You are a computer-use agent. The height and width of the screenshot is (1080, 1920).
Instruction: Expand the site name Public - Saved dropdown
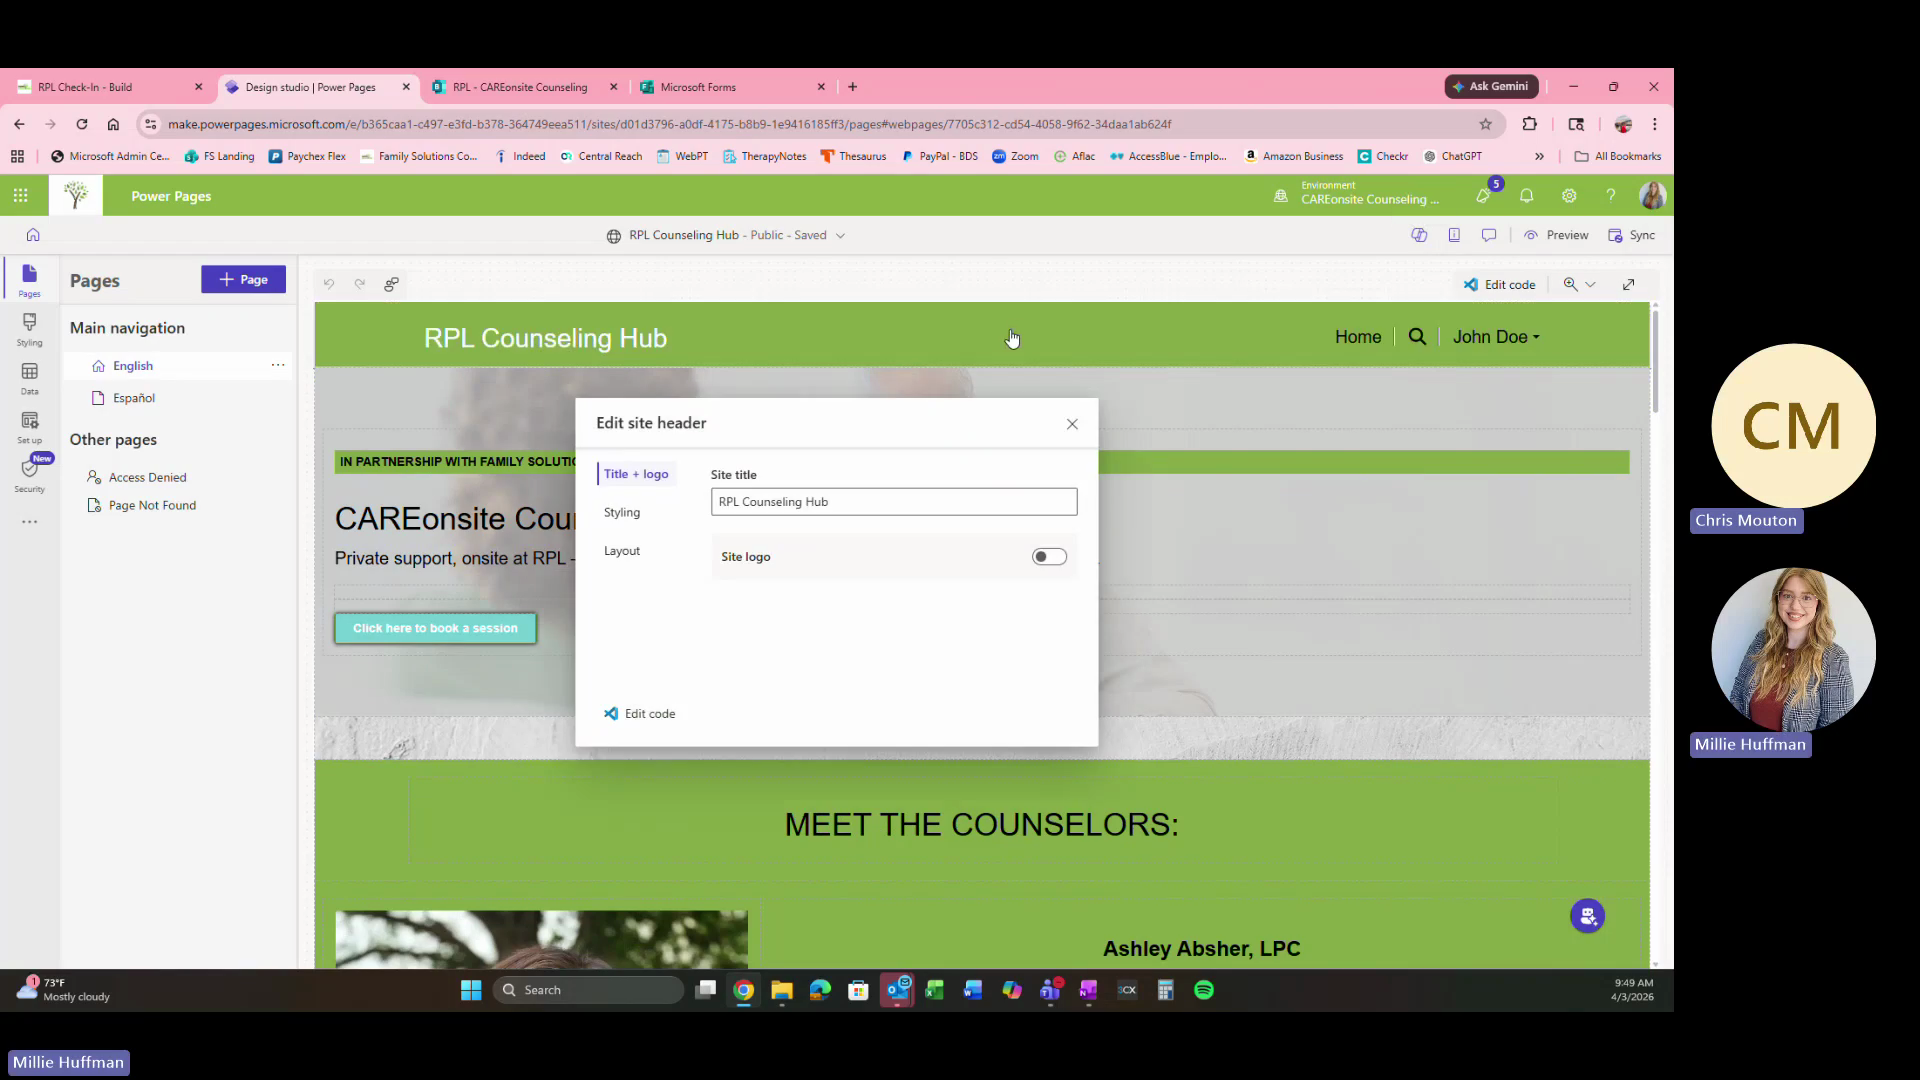click(x=840, y=235)
